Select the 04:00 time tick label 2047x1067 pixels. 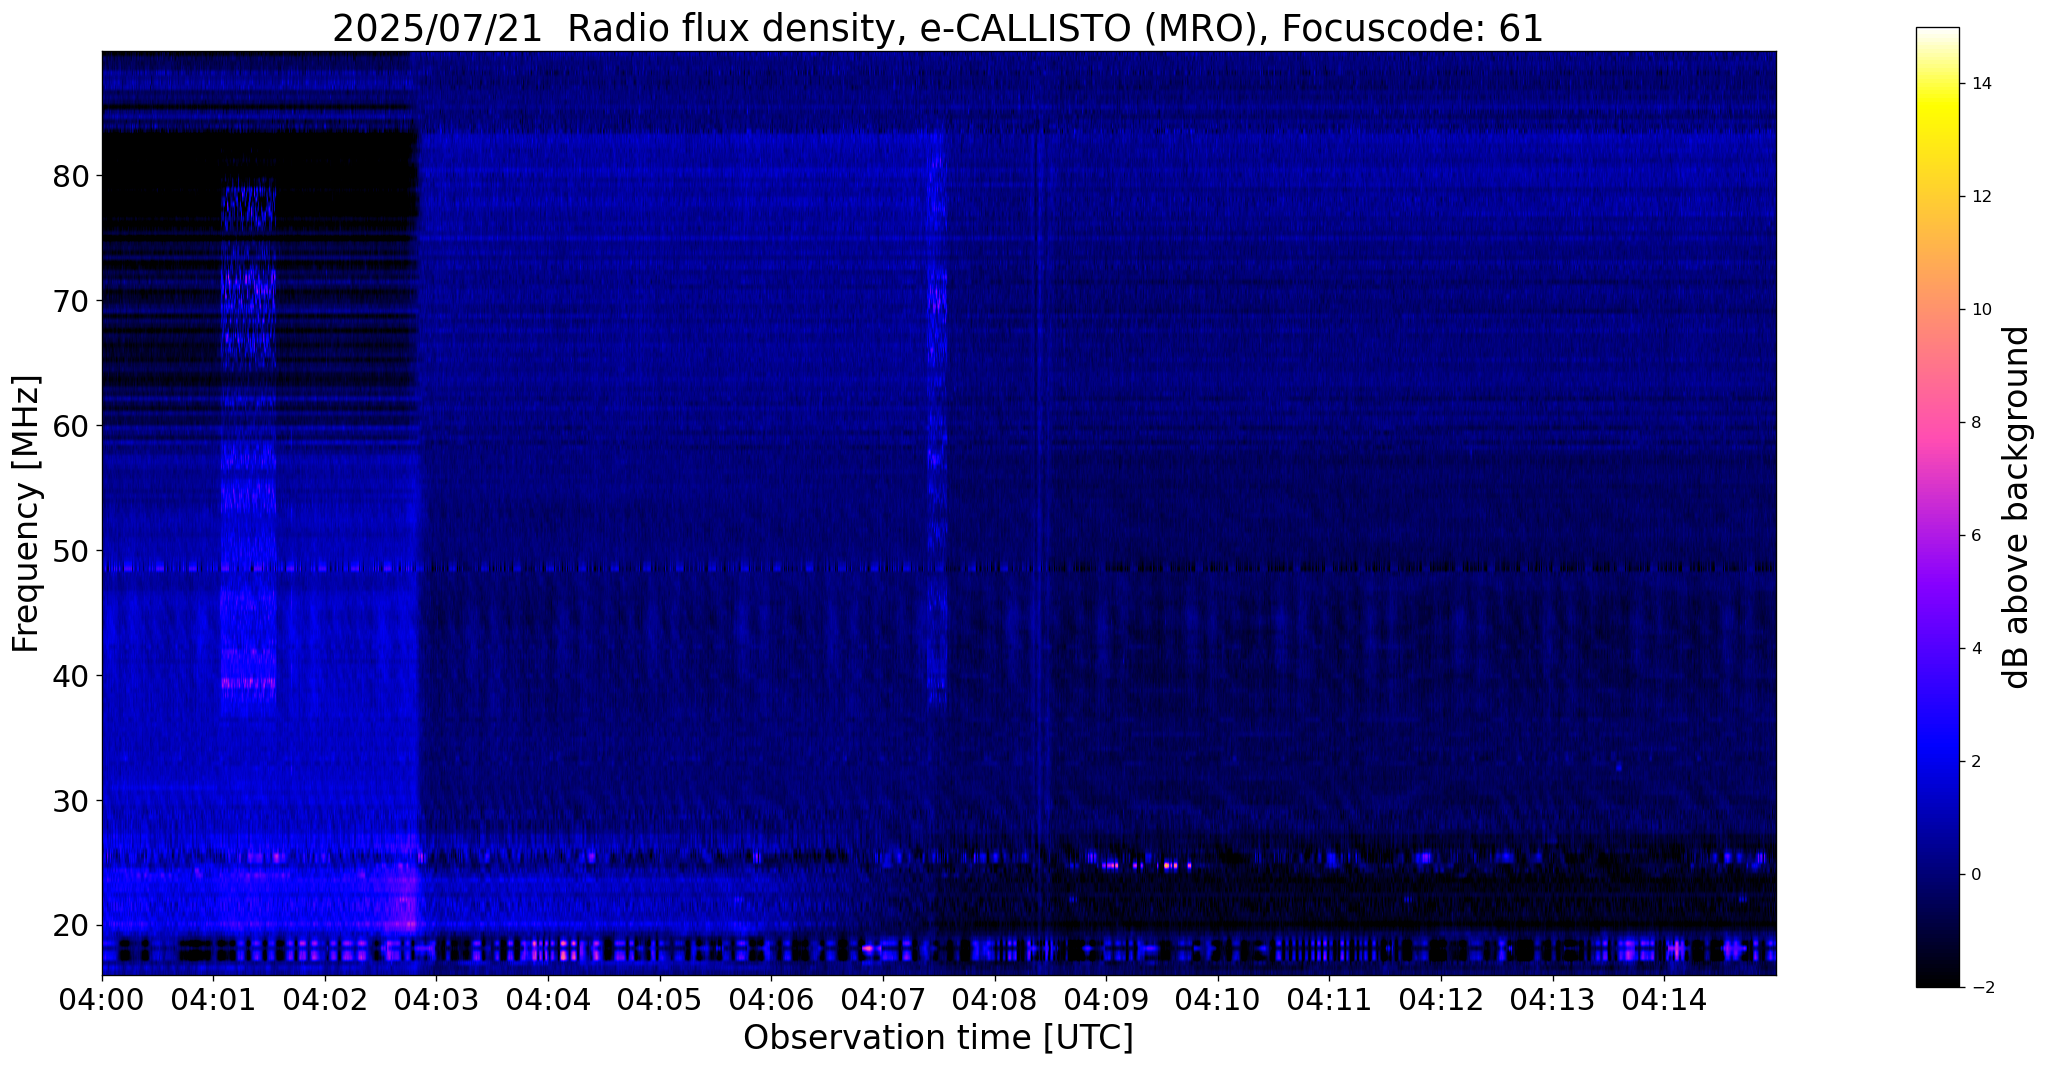(102, 1000)
